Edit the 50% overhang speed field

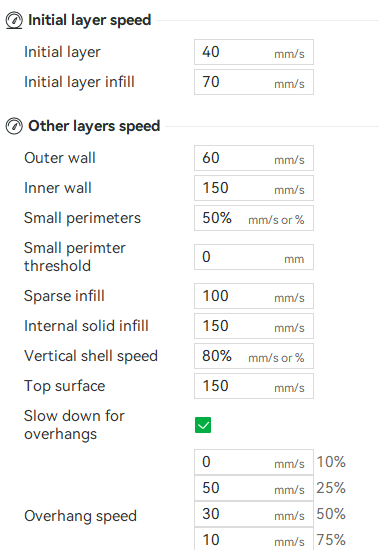coord(254,514)
